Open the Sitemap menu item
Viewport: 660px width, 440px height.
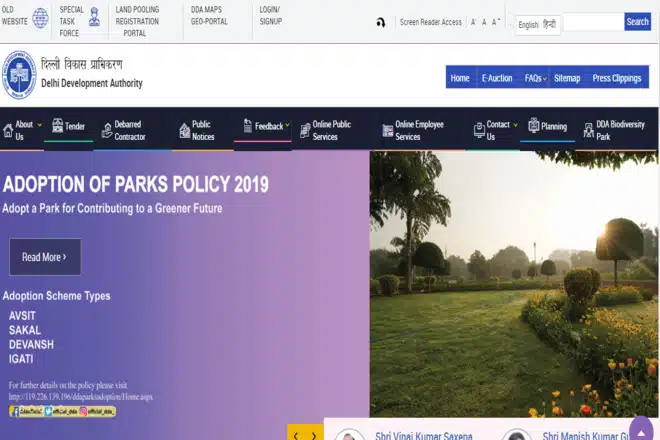coord(567,78)
